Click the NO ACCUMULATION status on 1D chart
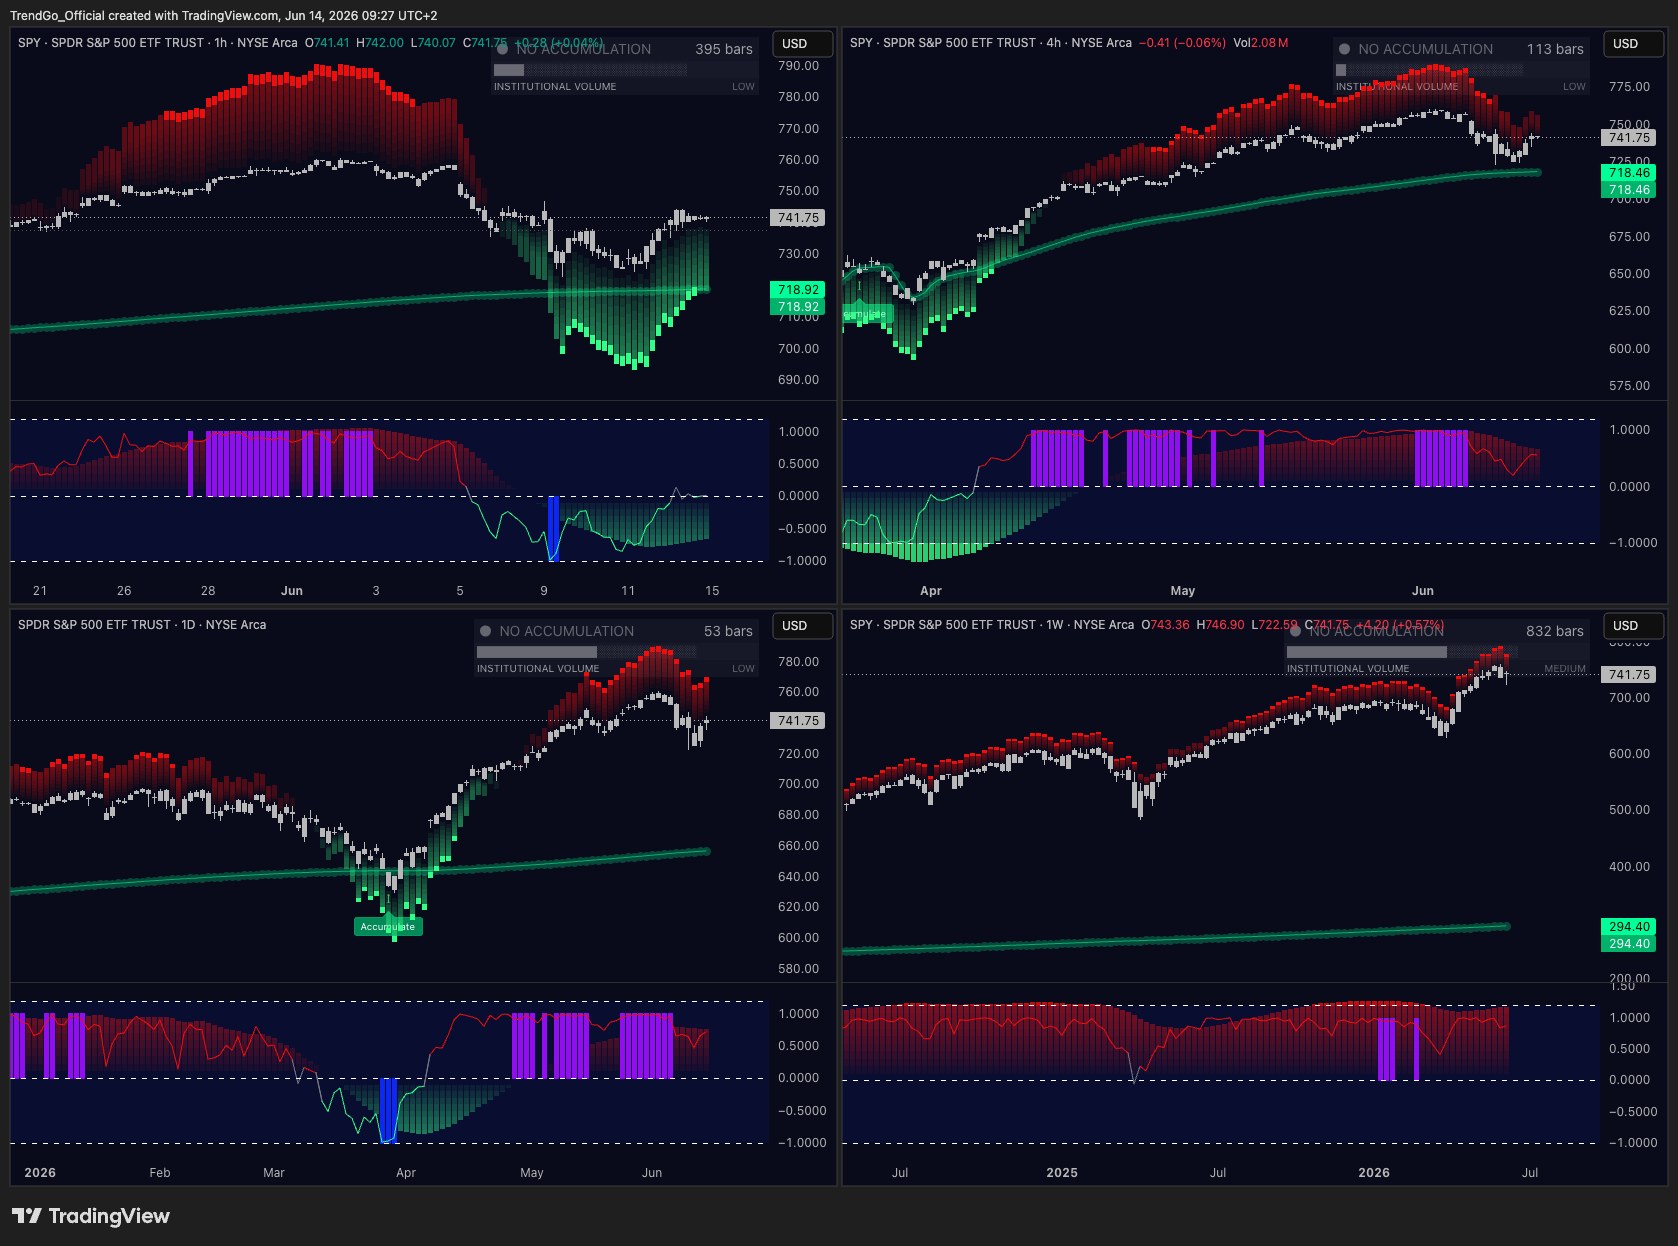 click(x=567, y=631)
